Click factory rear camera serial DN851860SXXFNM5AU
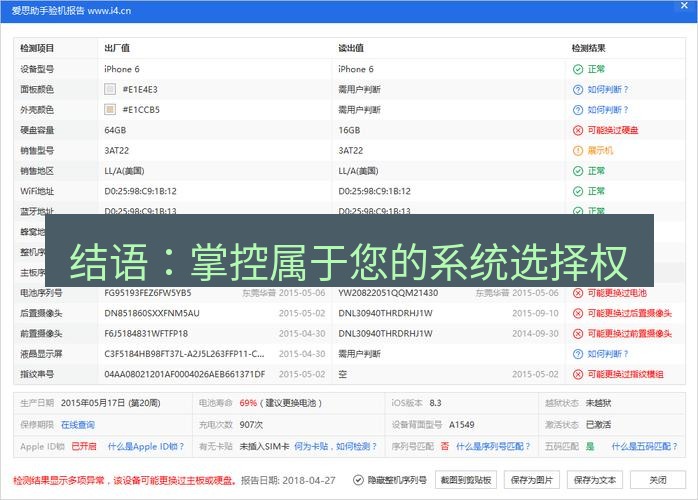The image size is (698, 500). coord(152,313)
